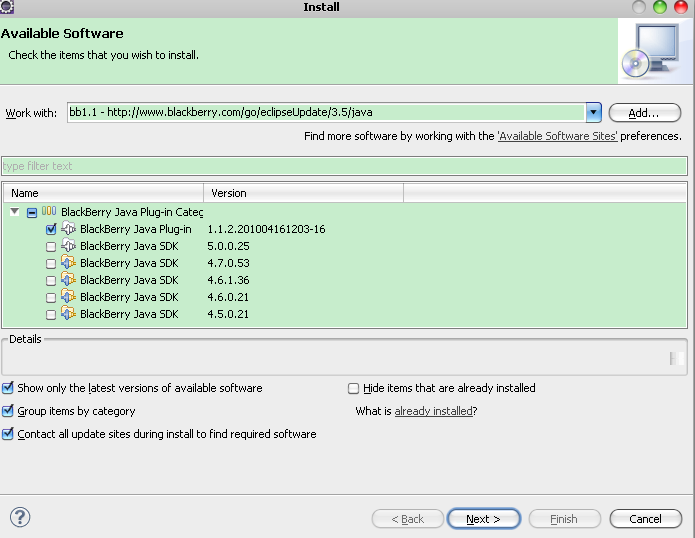This screenshot has width=695, height=538.
Task: Enable Hide items that are already installed
Action: (353, 389)
